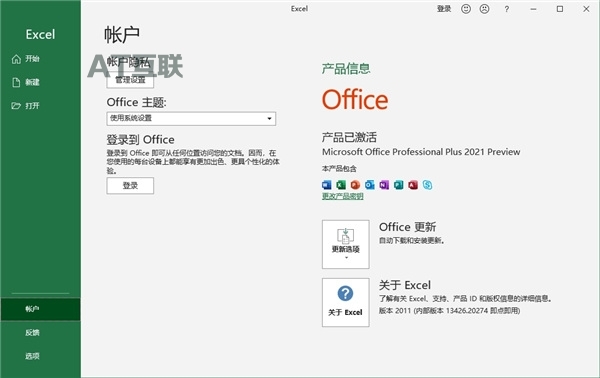The image size is (600, 378).
Task: Click the OneNote app icon
Action: coord(384,185)
